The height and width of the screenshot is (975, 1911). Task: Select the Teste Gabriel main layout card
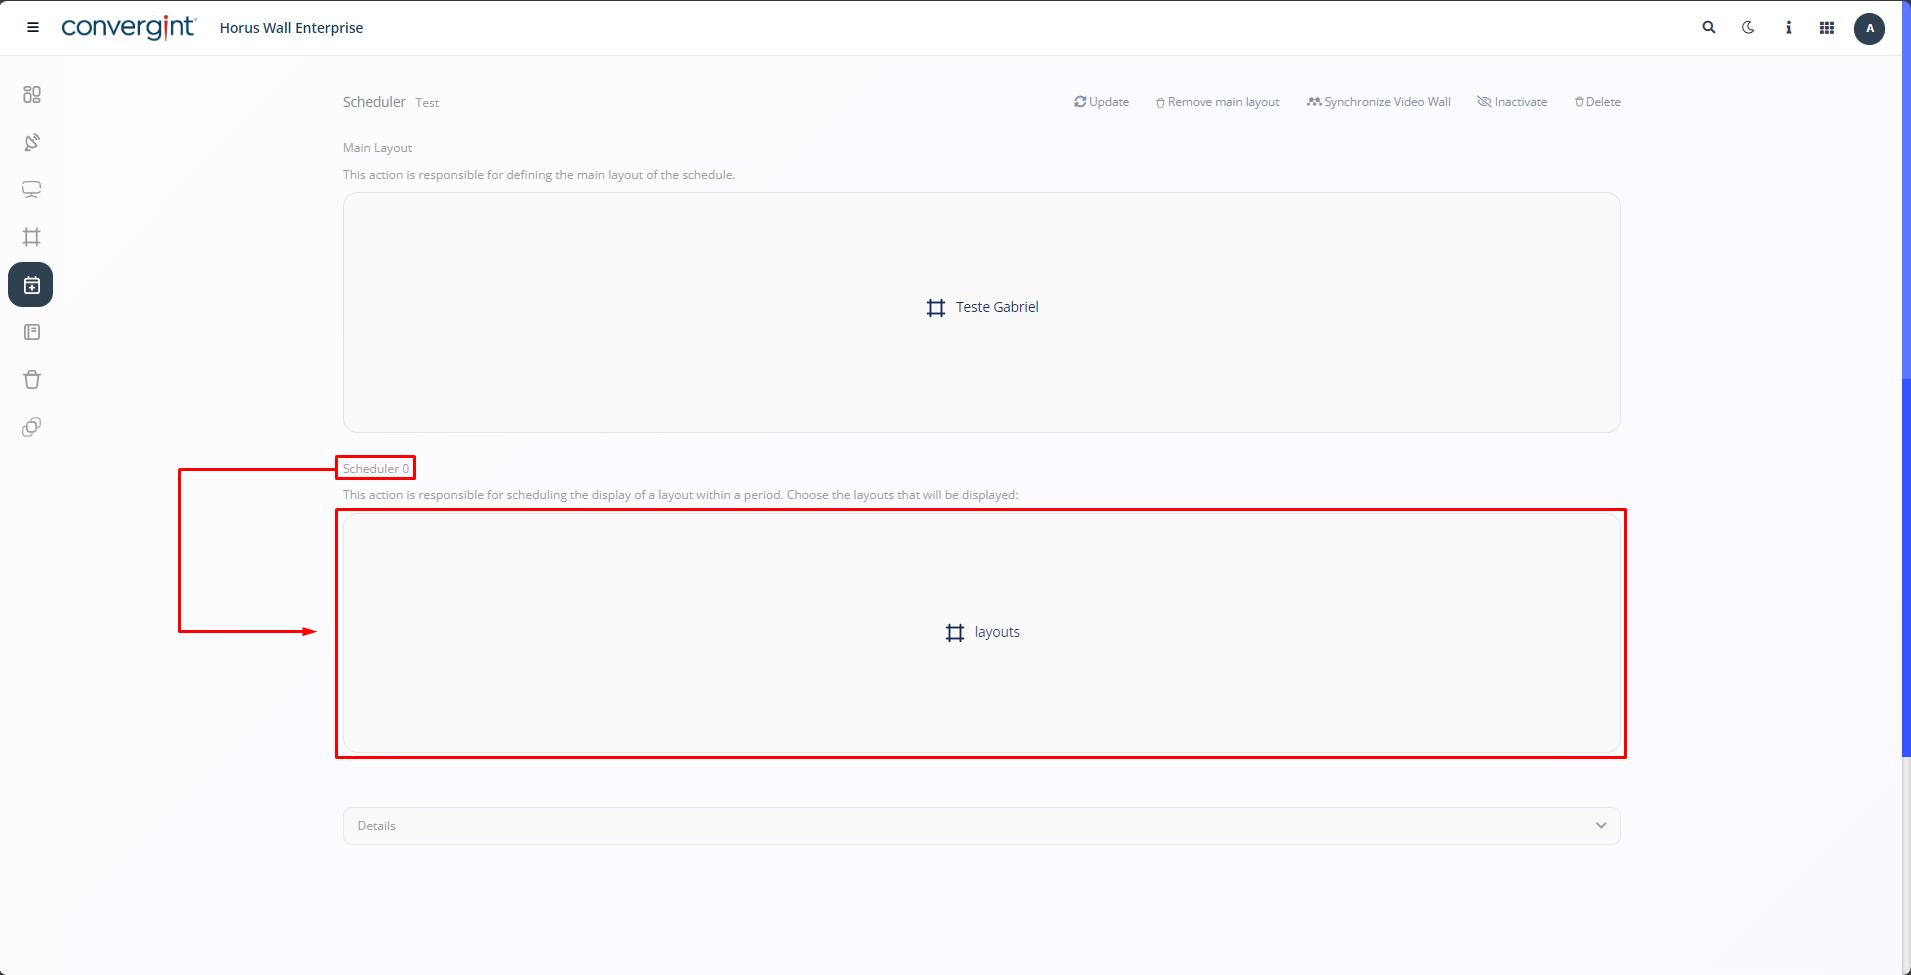point(982,308)
